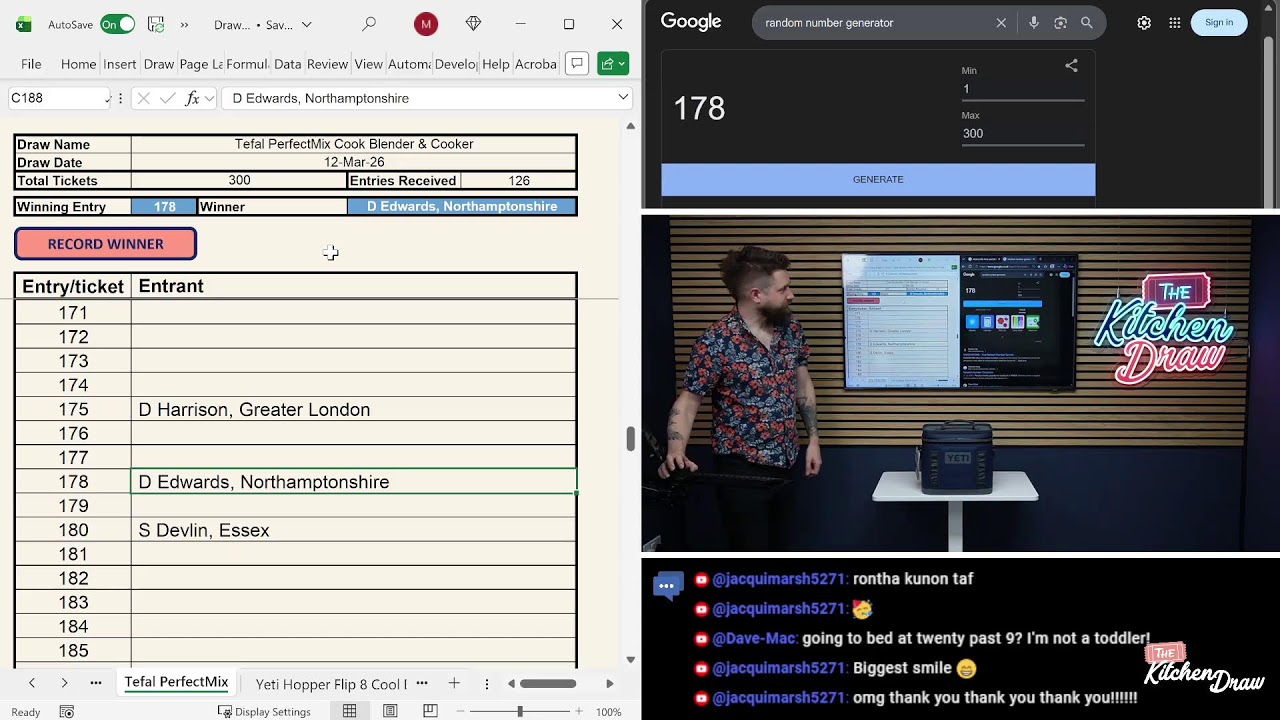Click formula bar text D Edwards, Northamptonshire

[x=320, y=98]
